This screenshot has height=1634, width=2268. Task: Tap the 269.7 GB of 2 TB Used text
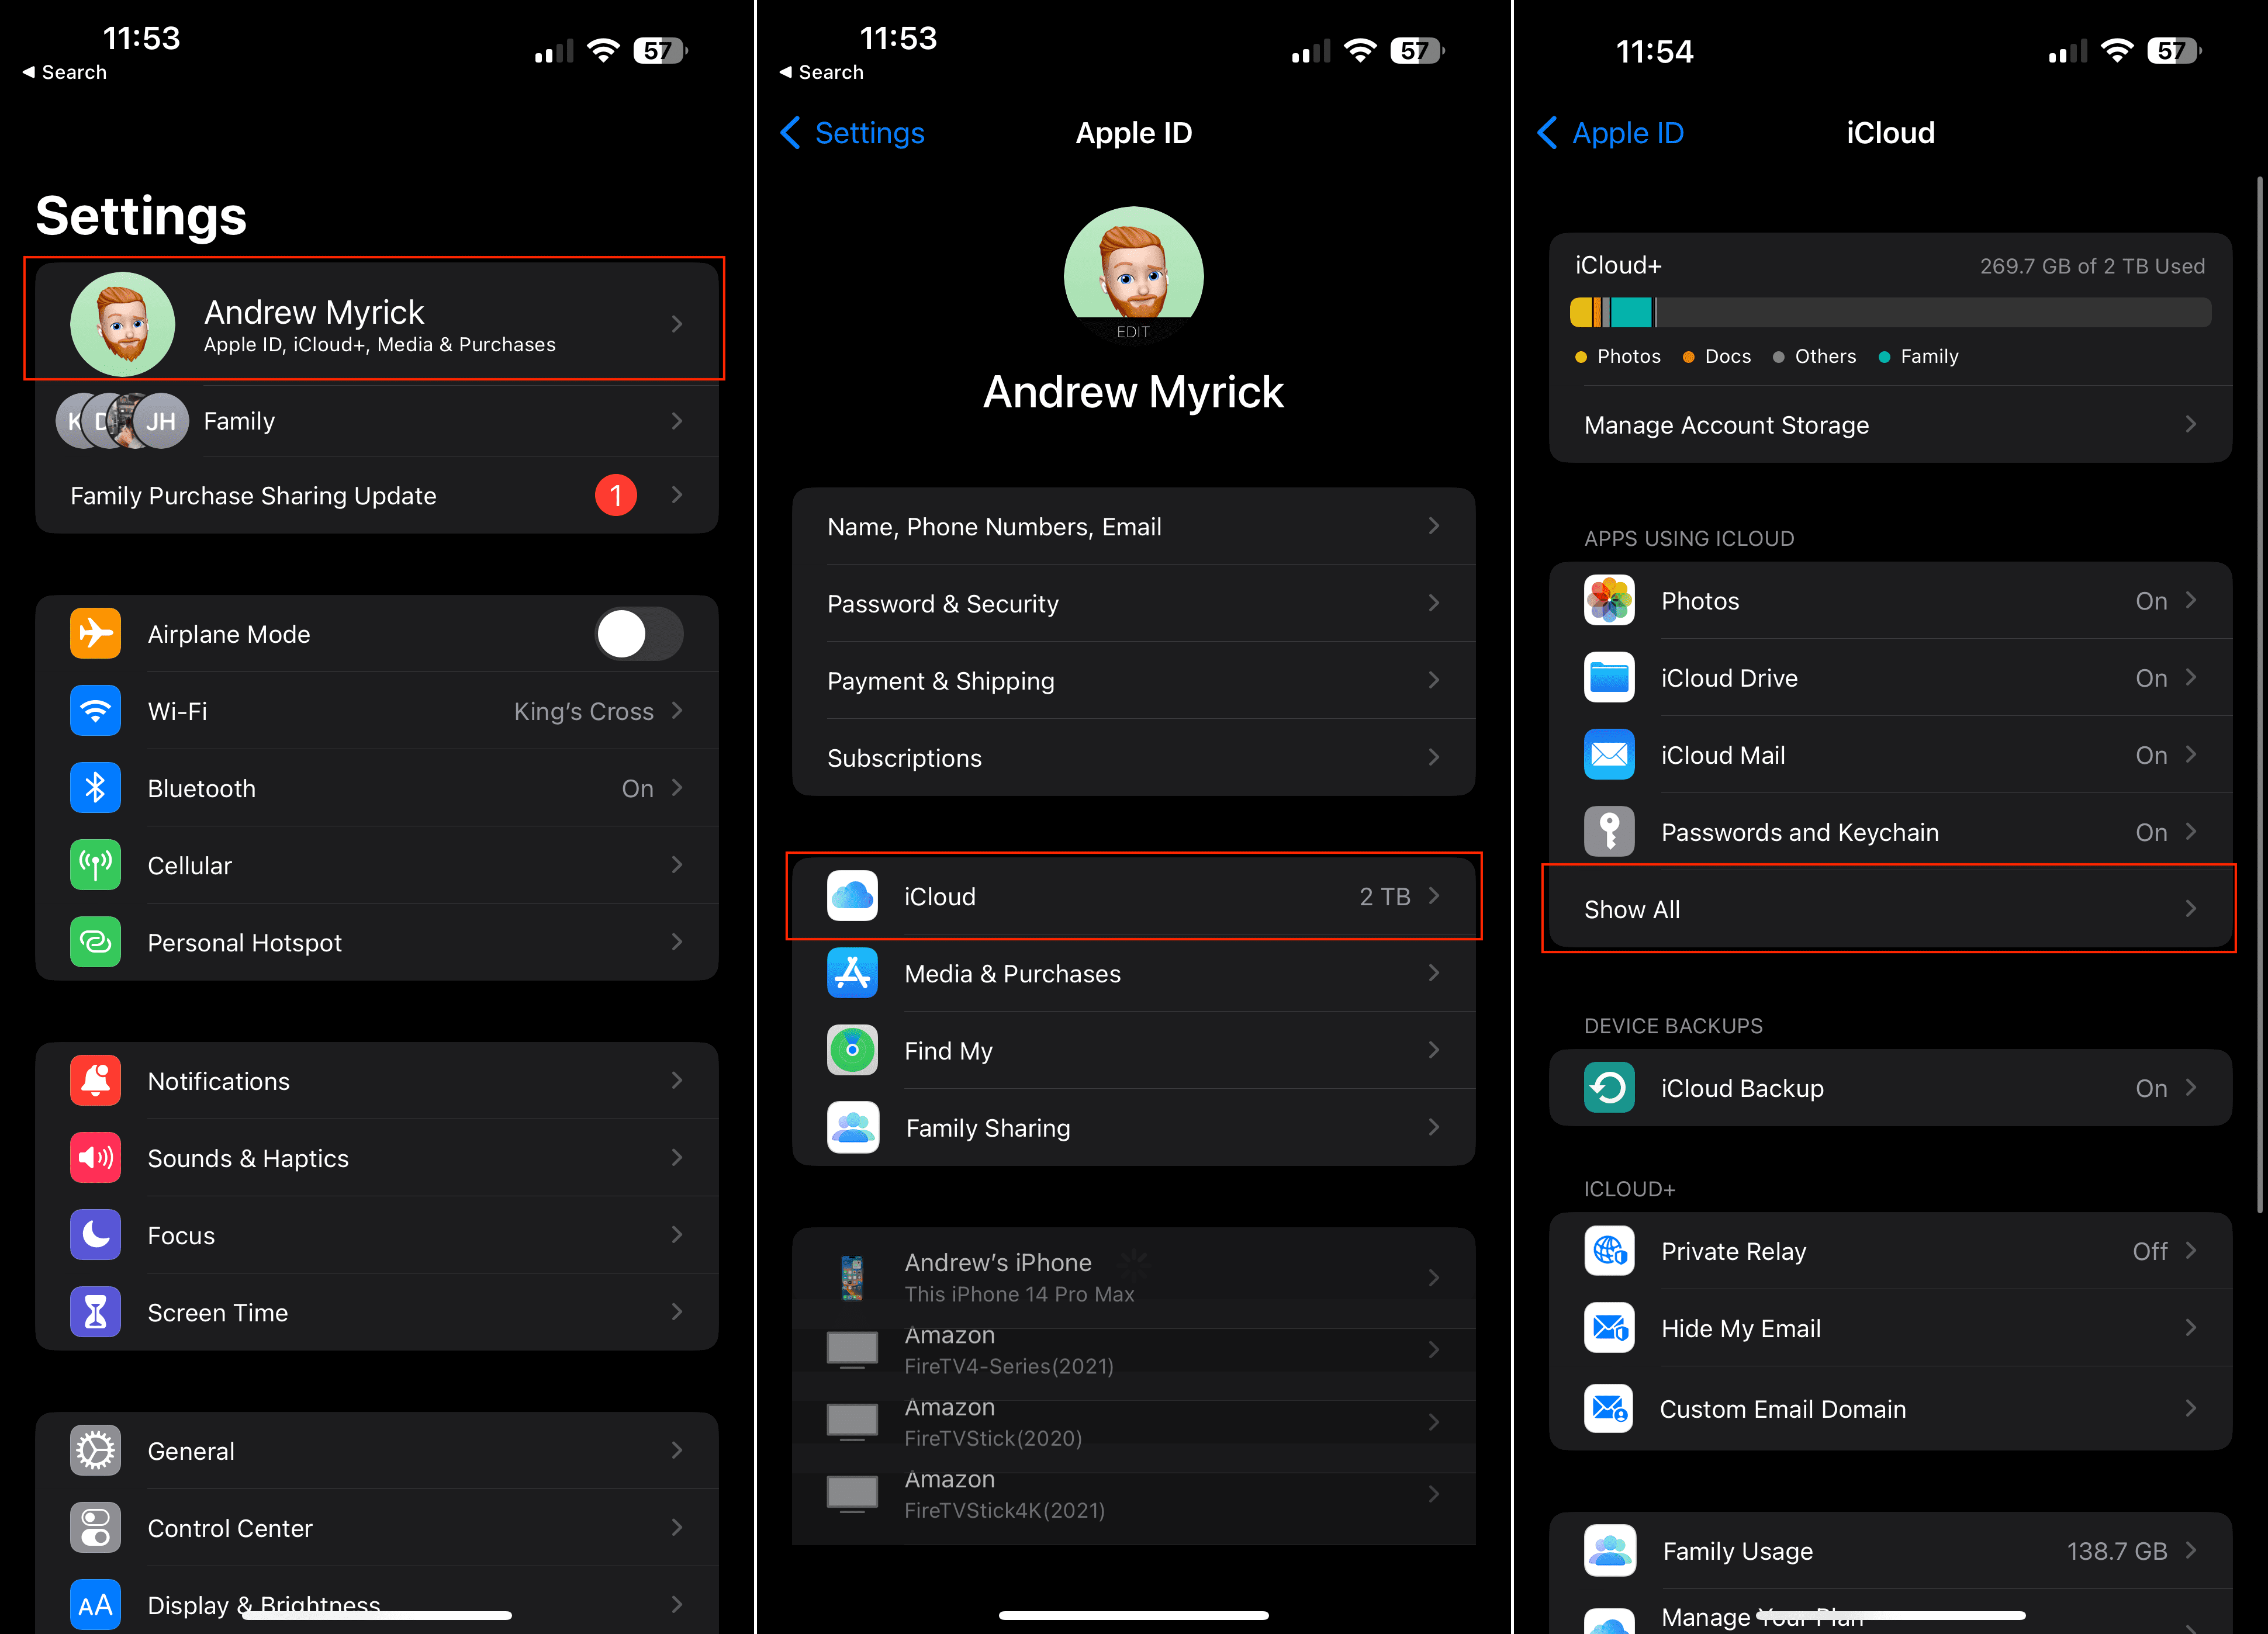pos(2092,266)
